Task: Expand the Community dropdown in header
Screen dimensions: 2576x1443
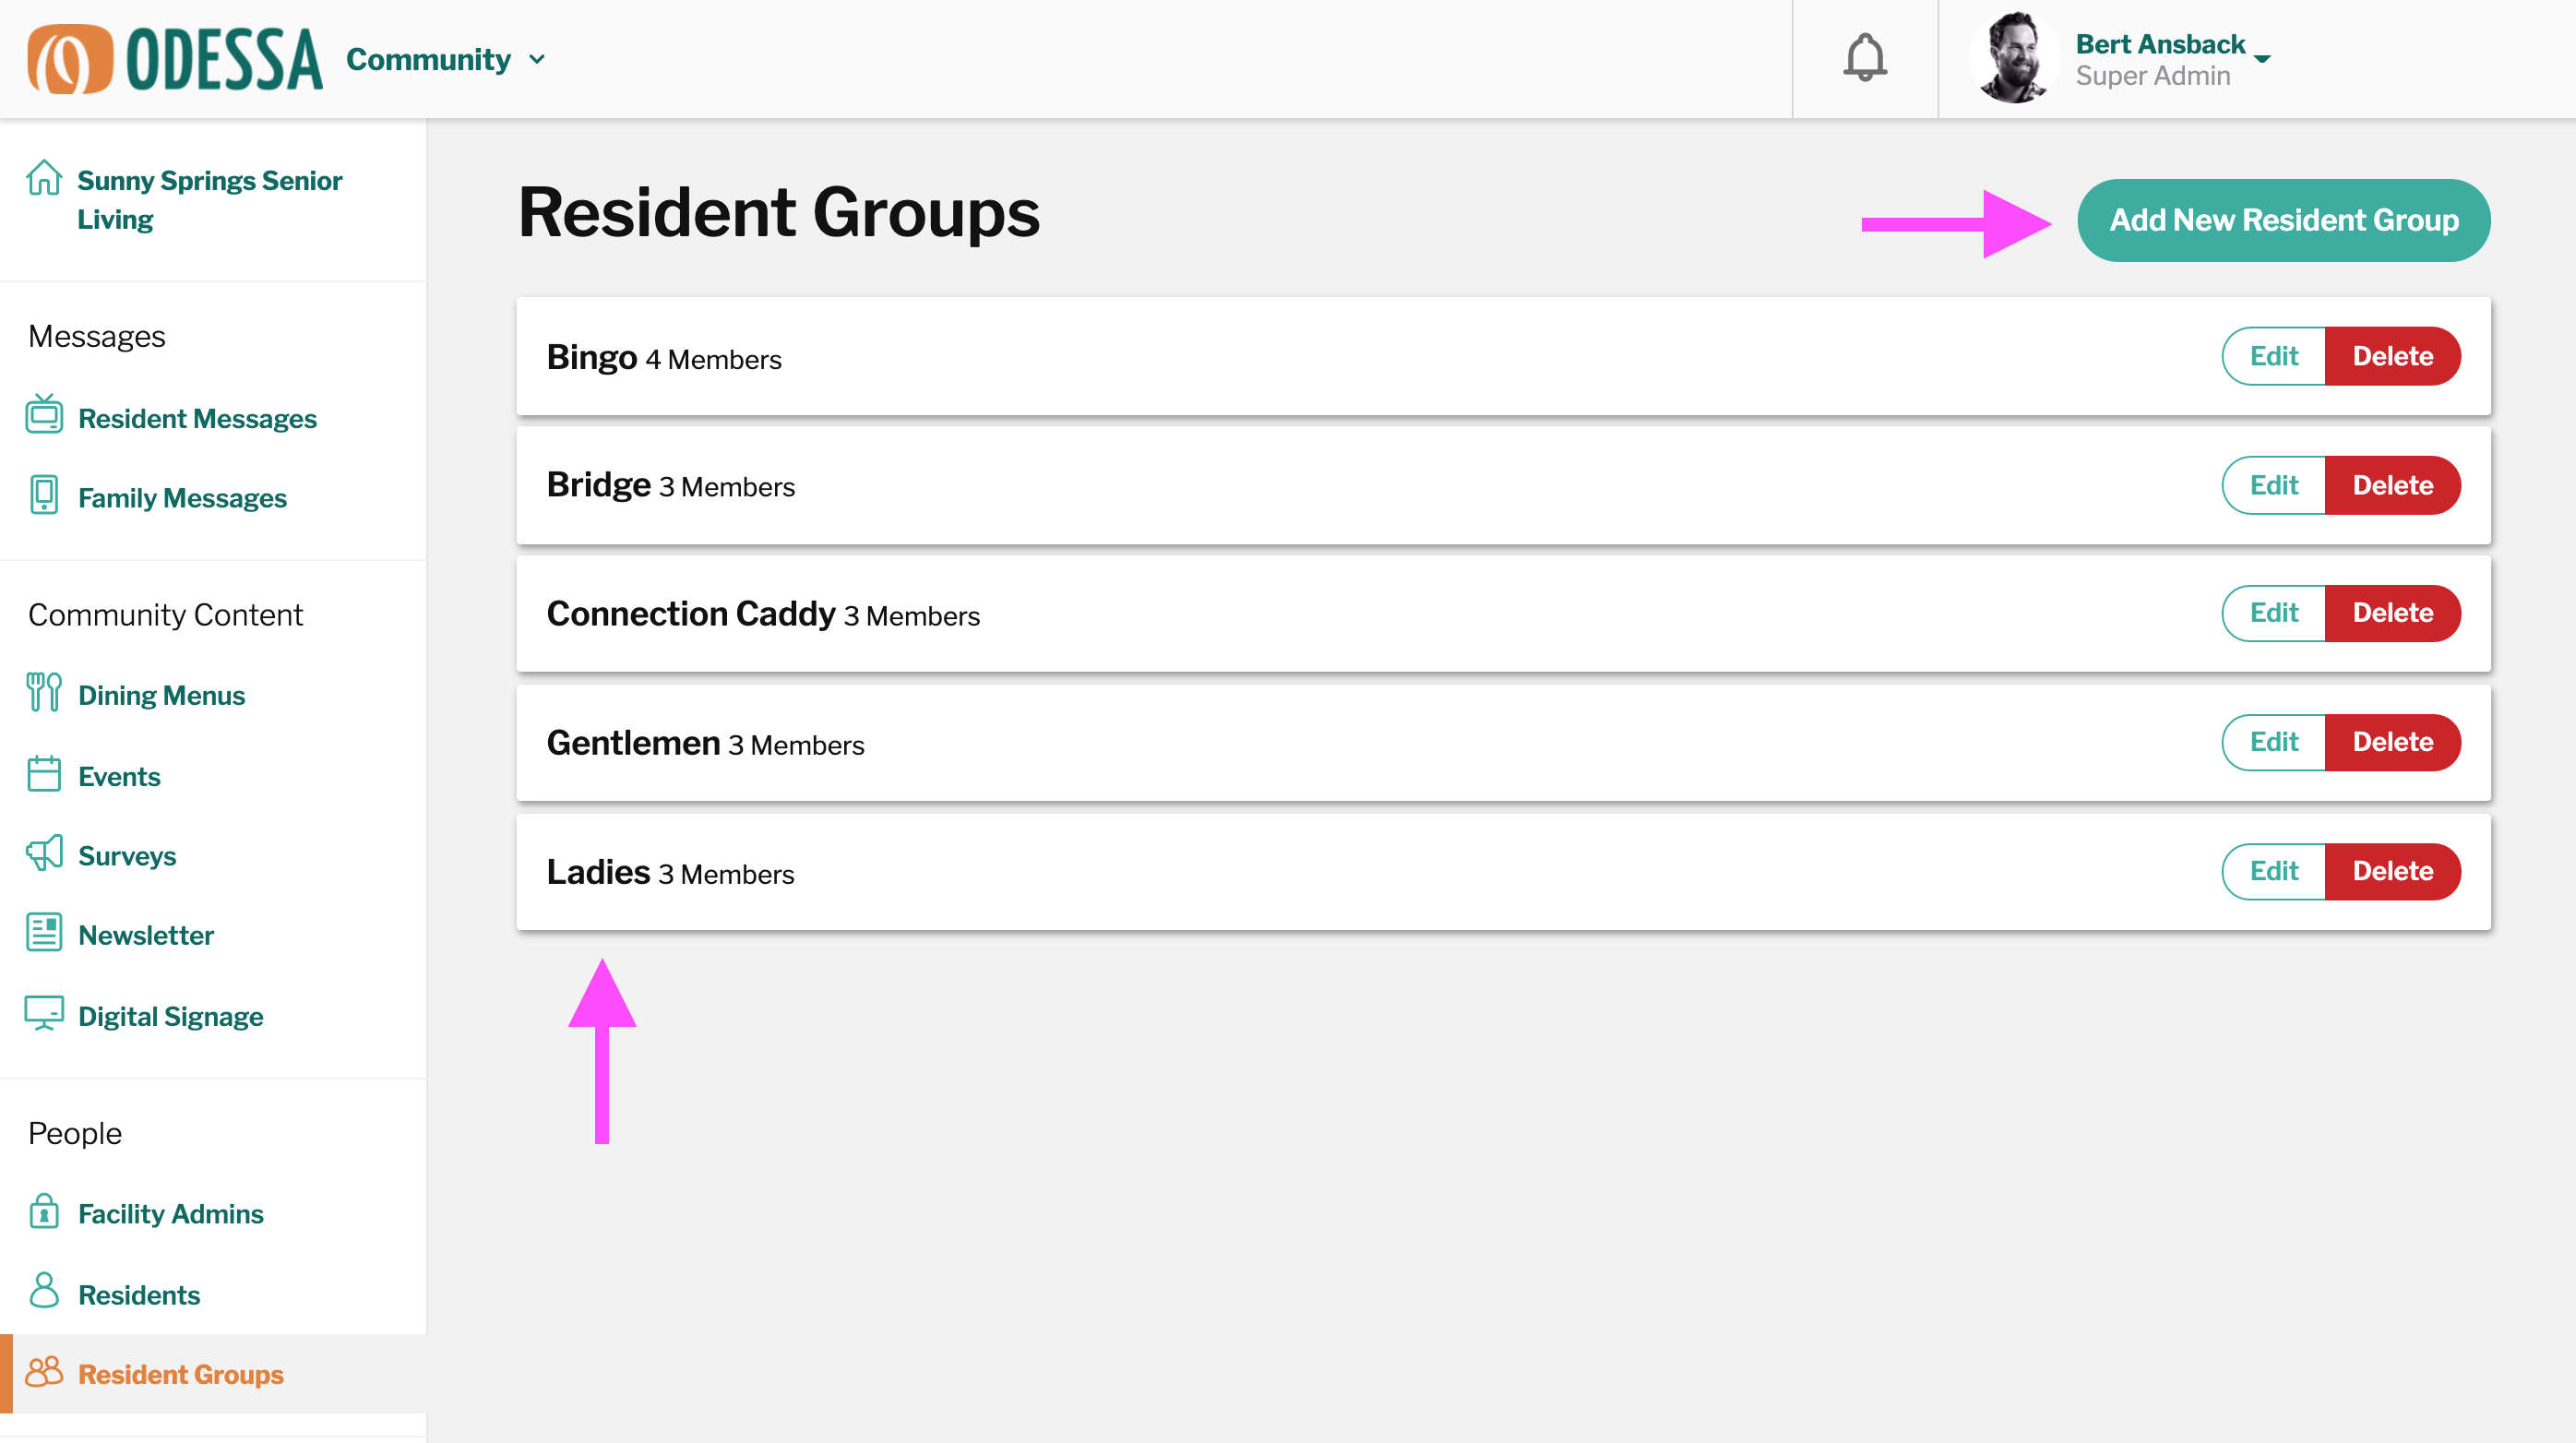Action: point(446,59)
